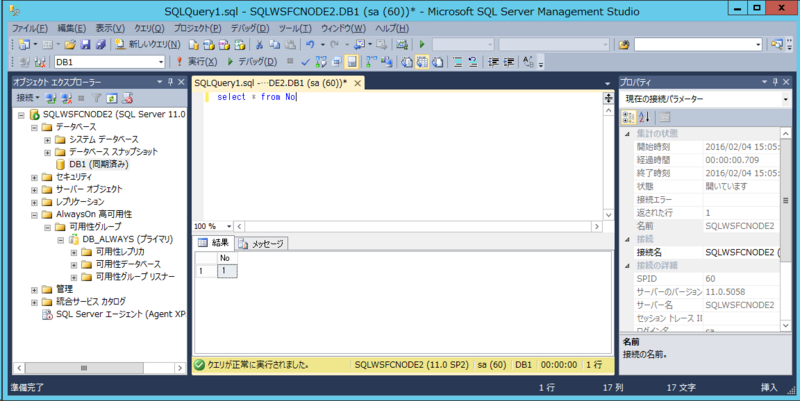The image size is (800, 401).
Task: Click Categorized view icon in Properties panel
Action: [x=628, y=117]
